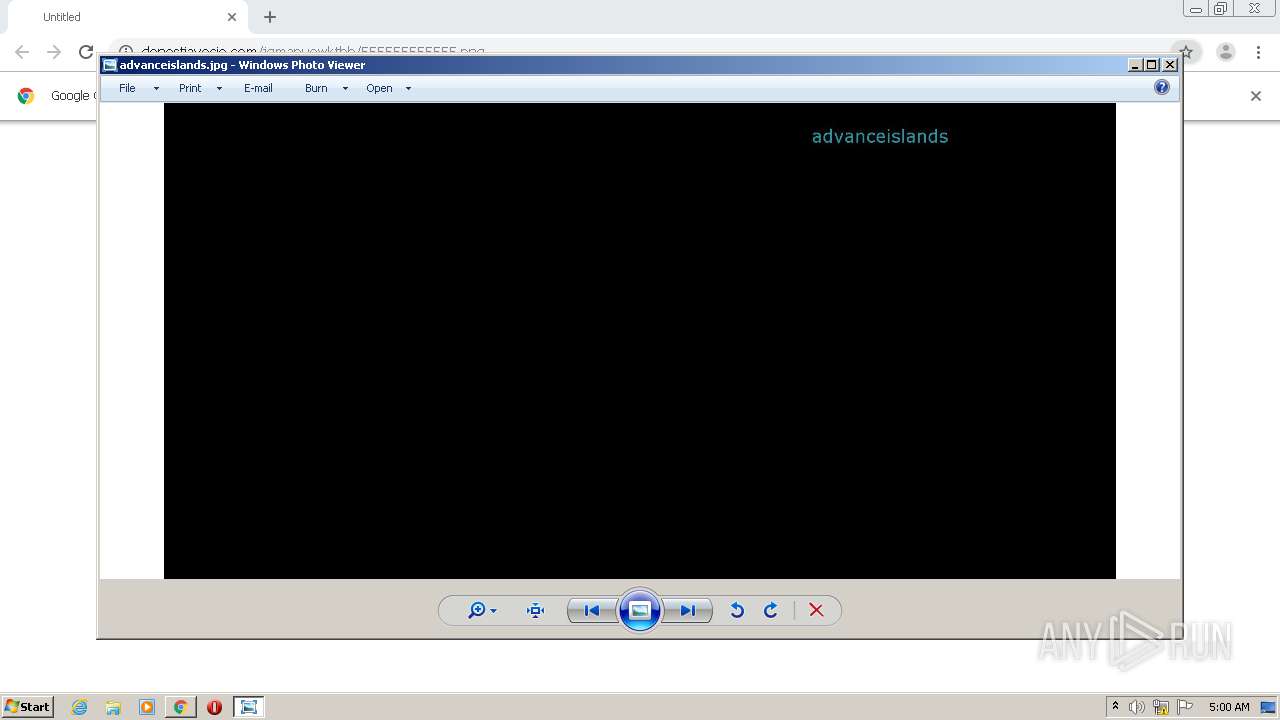Image resolution: width=1280 pixels, height=720 pixels.
Task: Start the slide show
Action: 640,610
